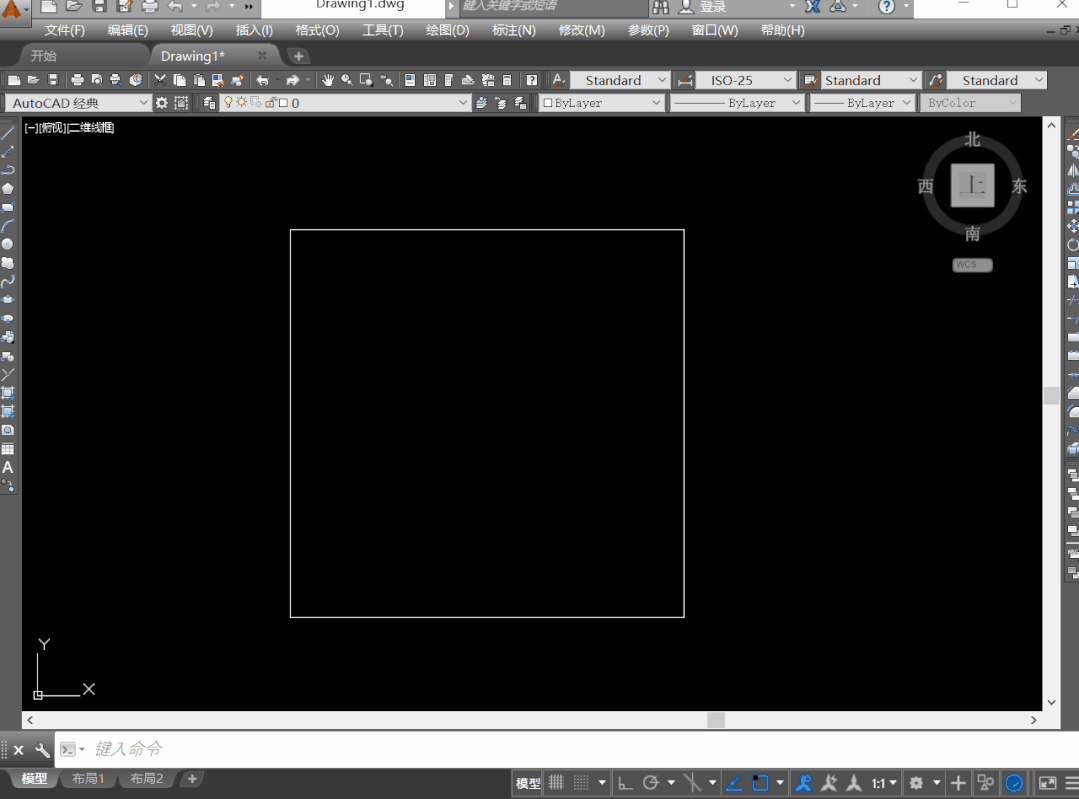Viewport: 1079px width, 799px height.
Task: Select the Polygon draw tool
Action: [8, 189]
